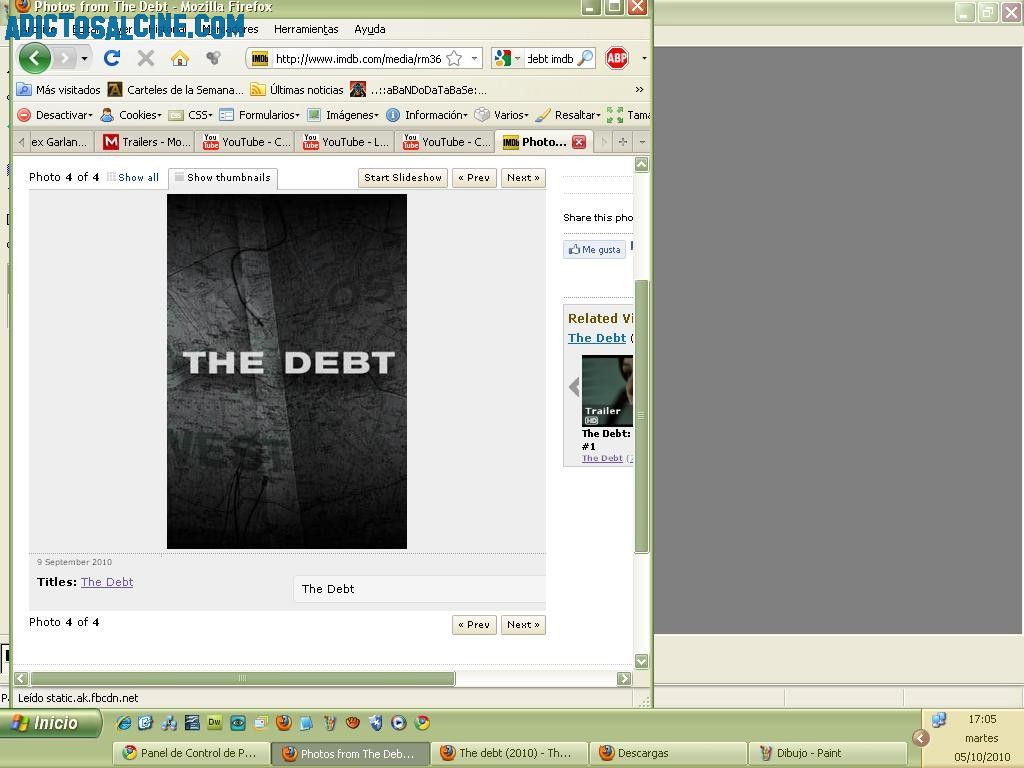Switch to the 'Trailers - Mo...' tab
1024x768 pixels.
148,142
